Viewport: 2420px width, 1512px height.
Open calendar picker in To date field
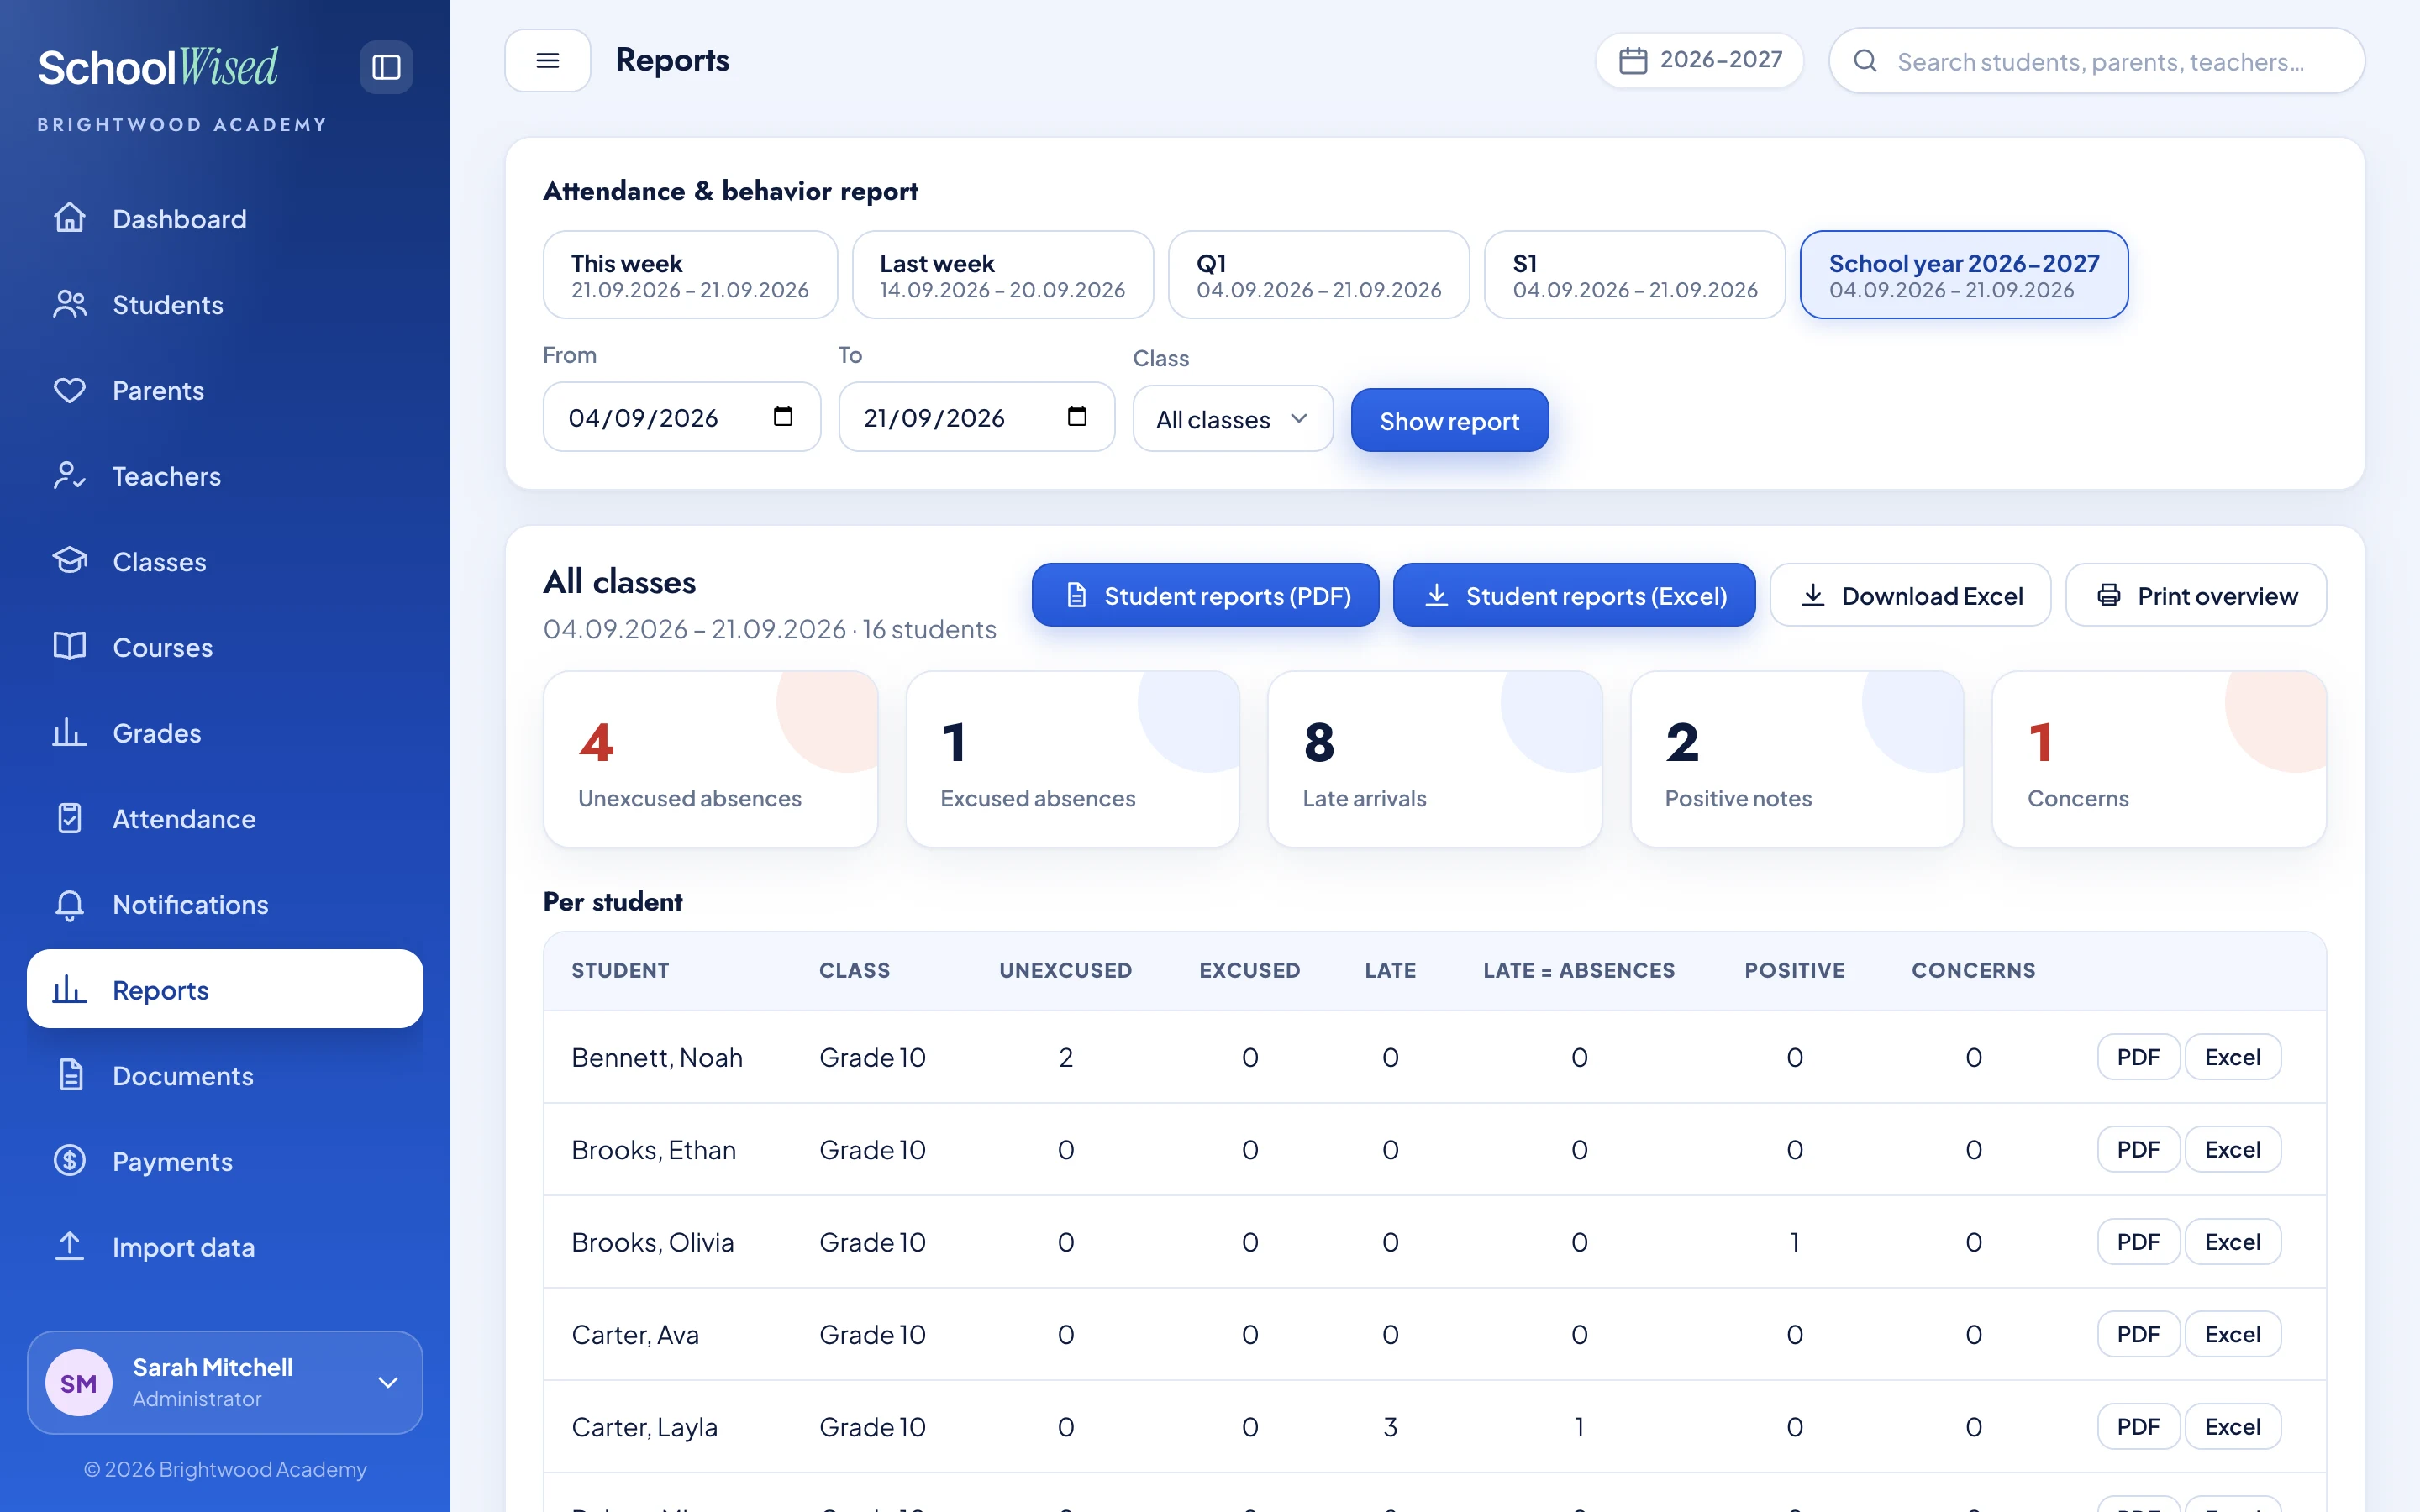[1077, 416]
